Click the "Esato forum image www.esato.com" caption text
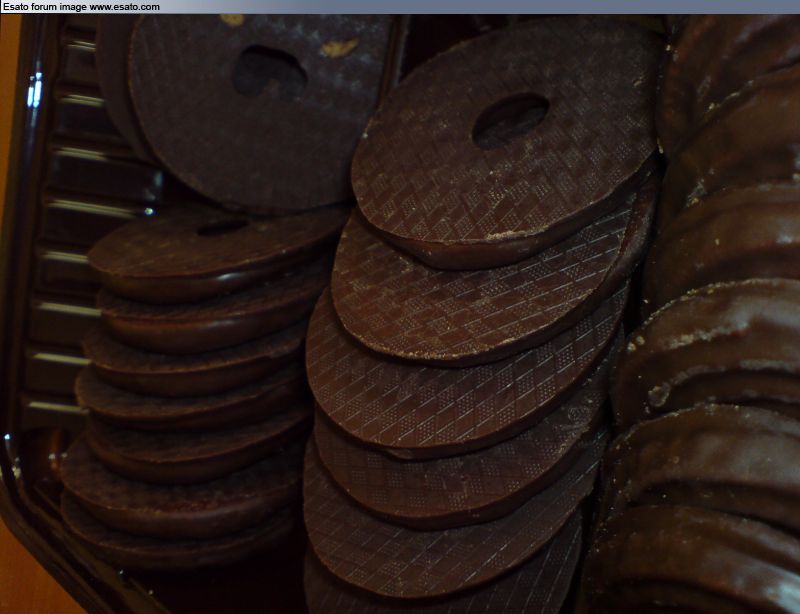 81,7
